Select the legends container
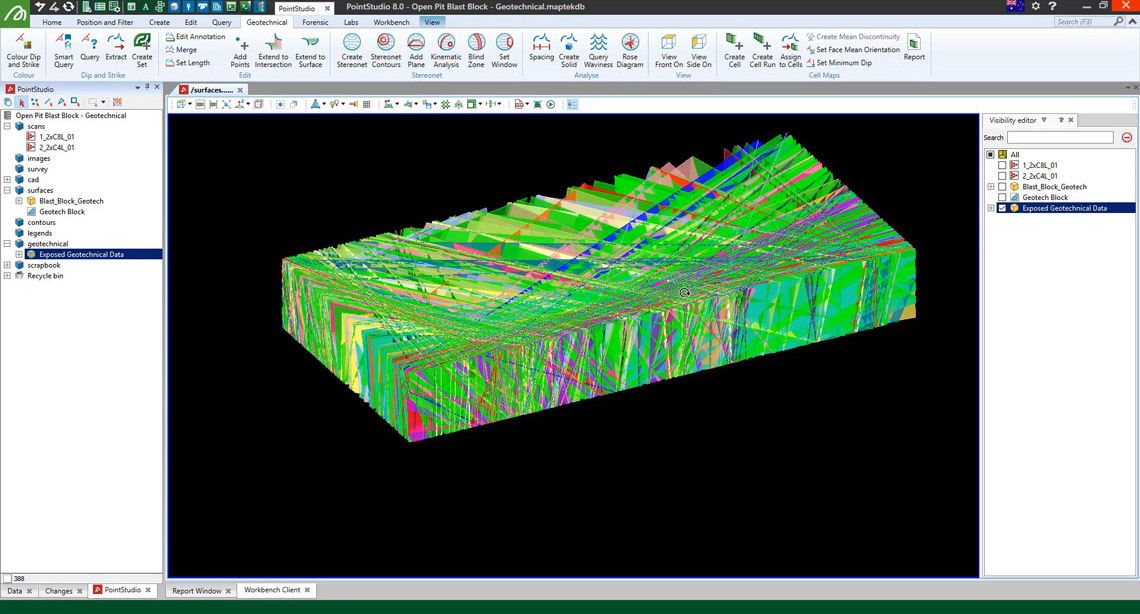Image resolution: width=1140 pixels, height=614 pixels. pyautogui.click(x=39, y=233)
